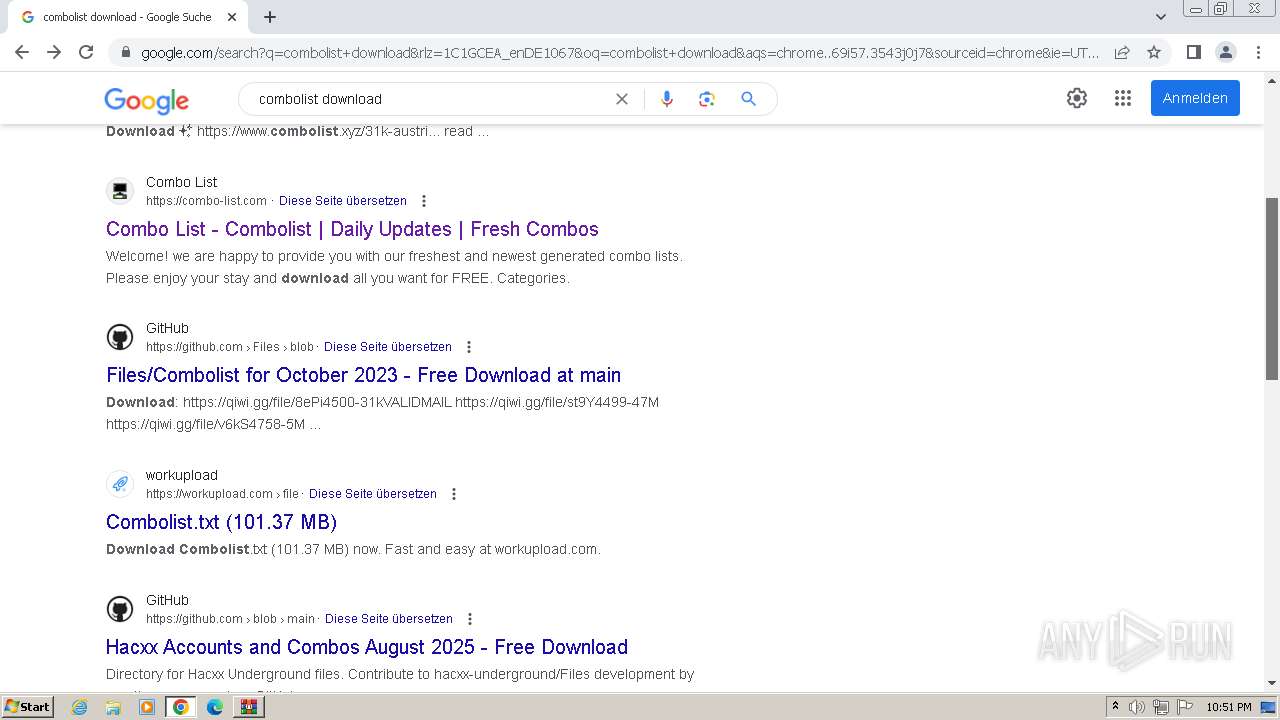
Task: Translate workupload result page
Action: tap(373, 494)
